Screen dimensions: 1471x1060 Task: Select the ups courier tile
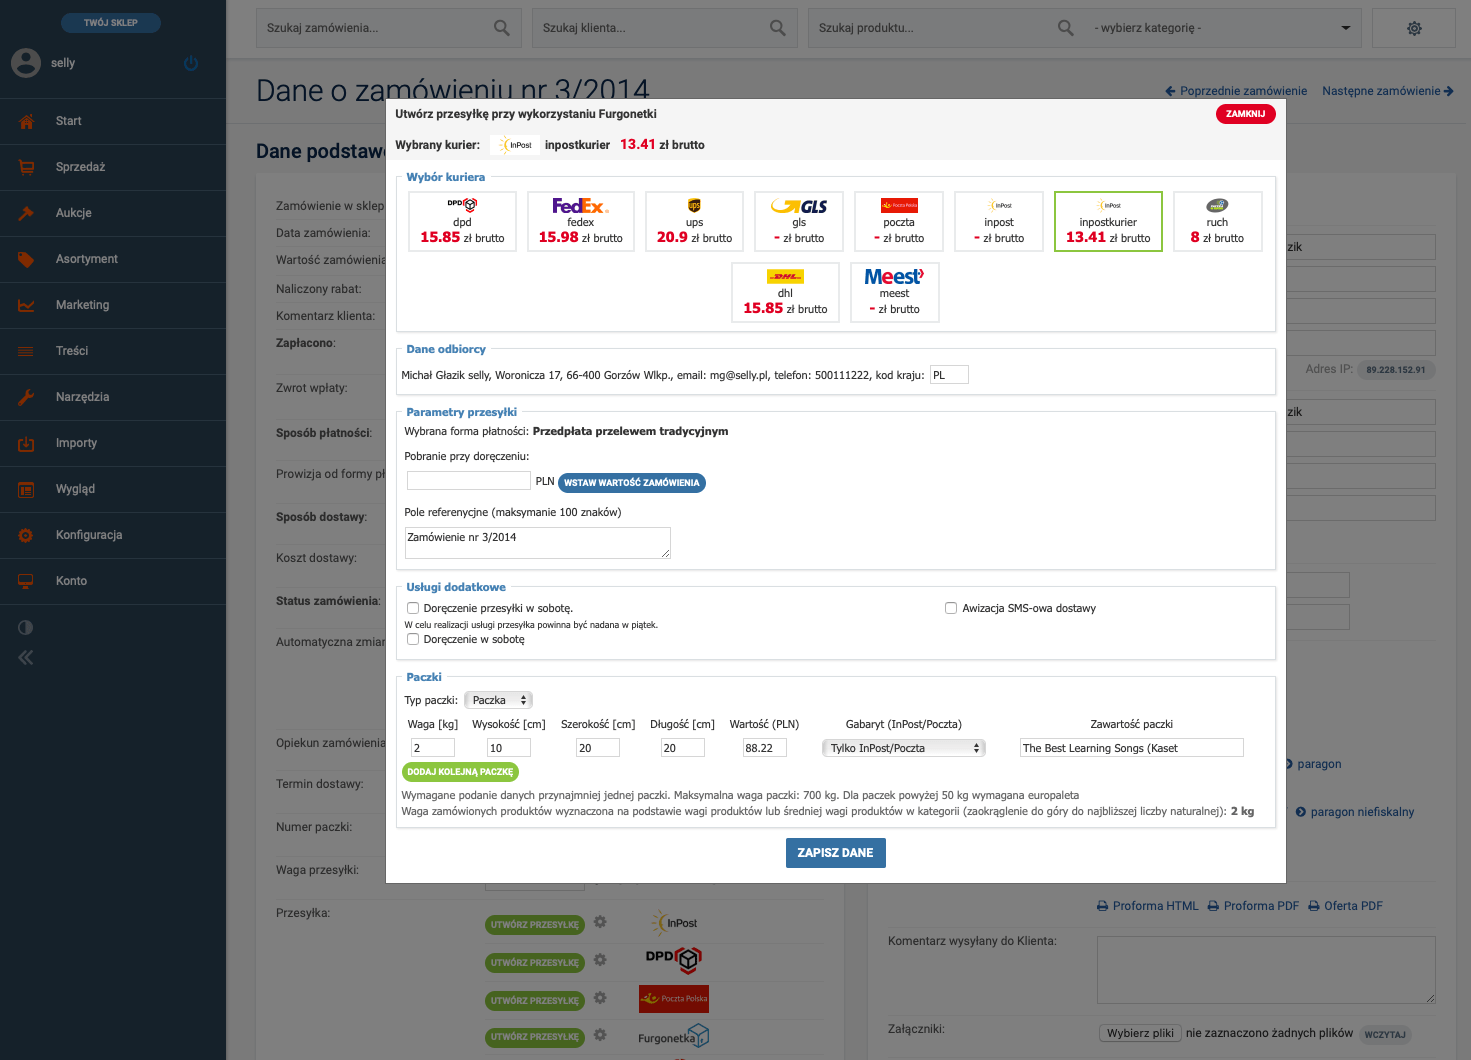pos(695,221)
